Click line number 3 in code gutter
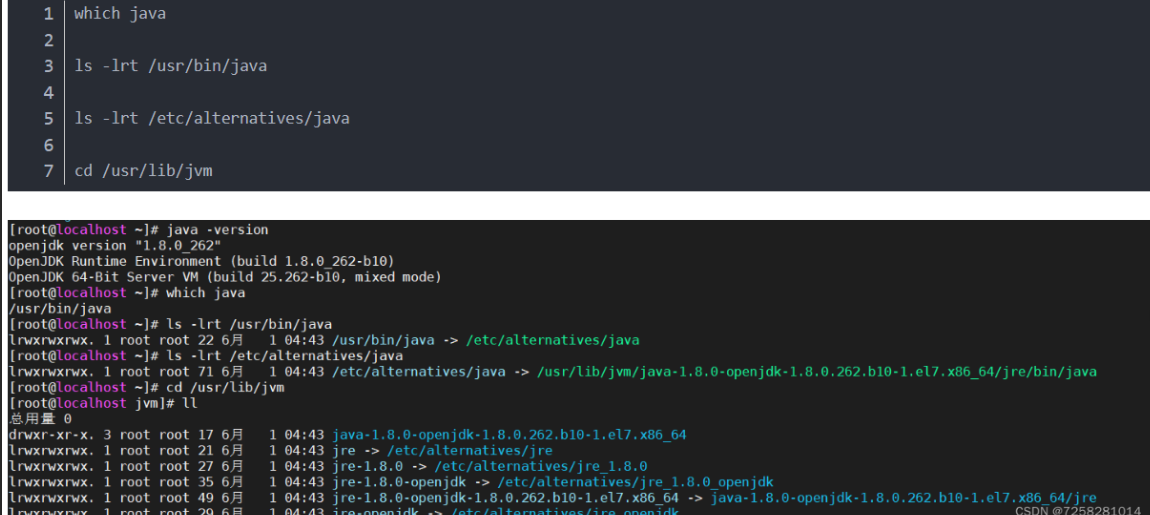Viewport: 1150px width, 515px height. [x=48, y=66]
